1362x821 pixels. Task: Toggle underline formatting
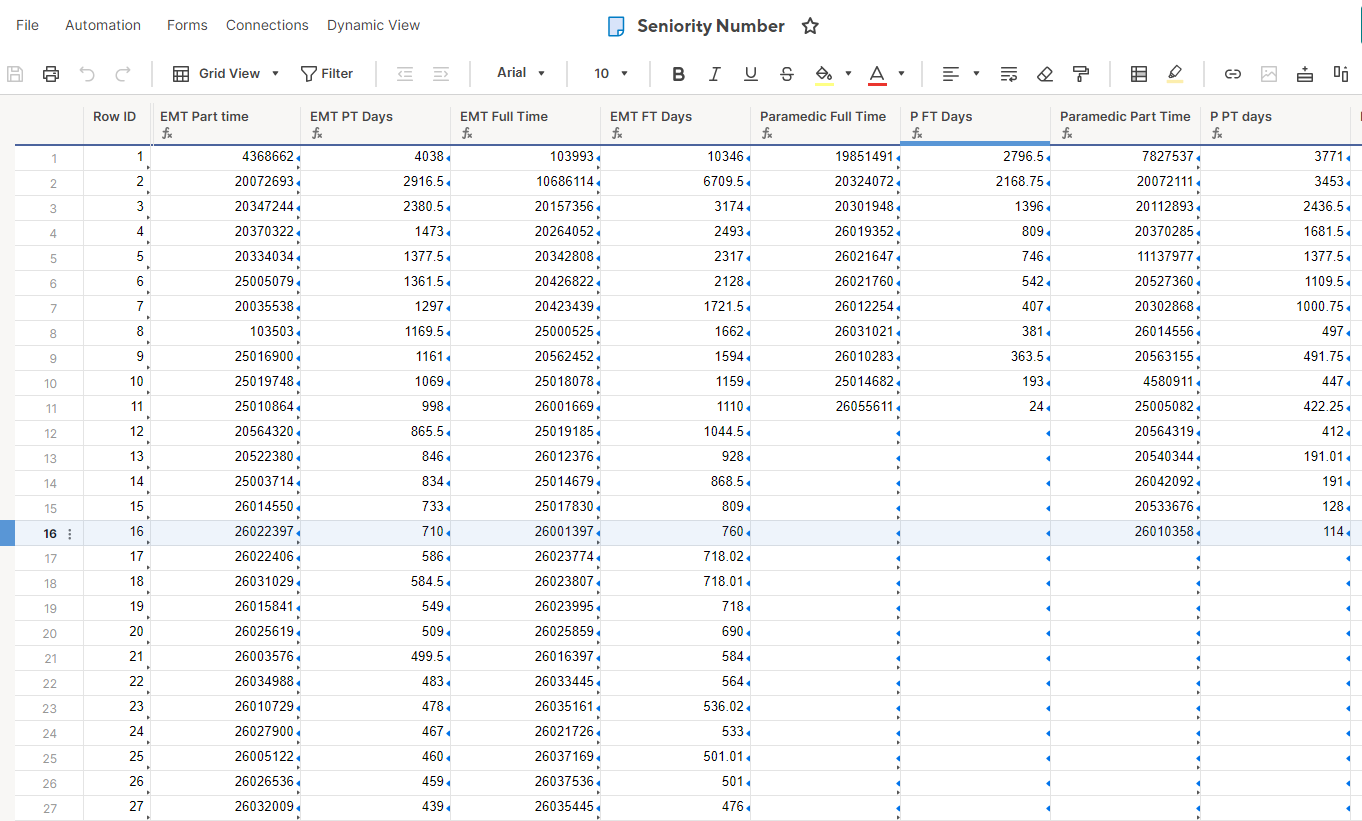click(x=751, y=73)
